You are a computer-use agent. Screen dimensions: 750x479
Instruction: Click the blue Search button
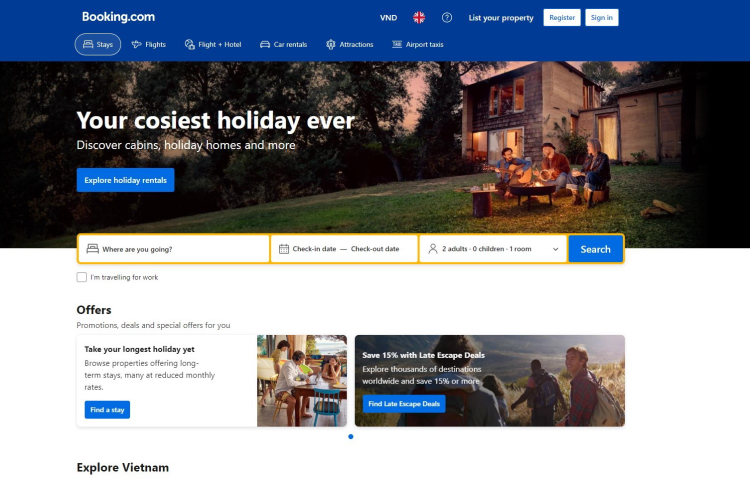tap(596, 249)
